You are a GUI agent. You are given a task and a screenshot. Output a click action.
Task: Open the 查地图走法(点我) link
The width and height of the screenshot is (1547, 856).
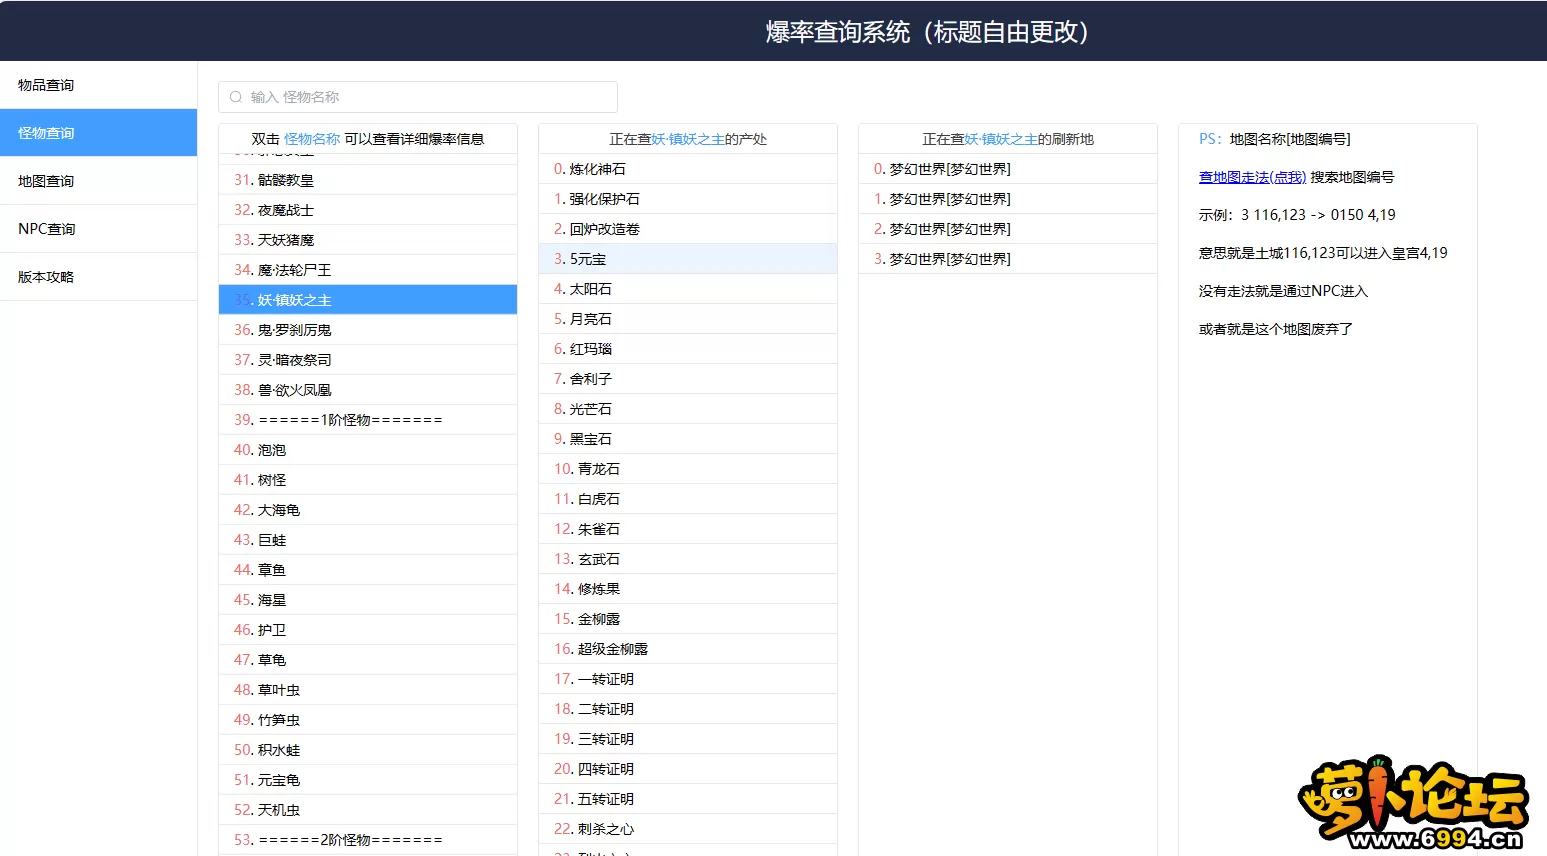coord(1252,177)
